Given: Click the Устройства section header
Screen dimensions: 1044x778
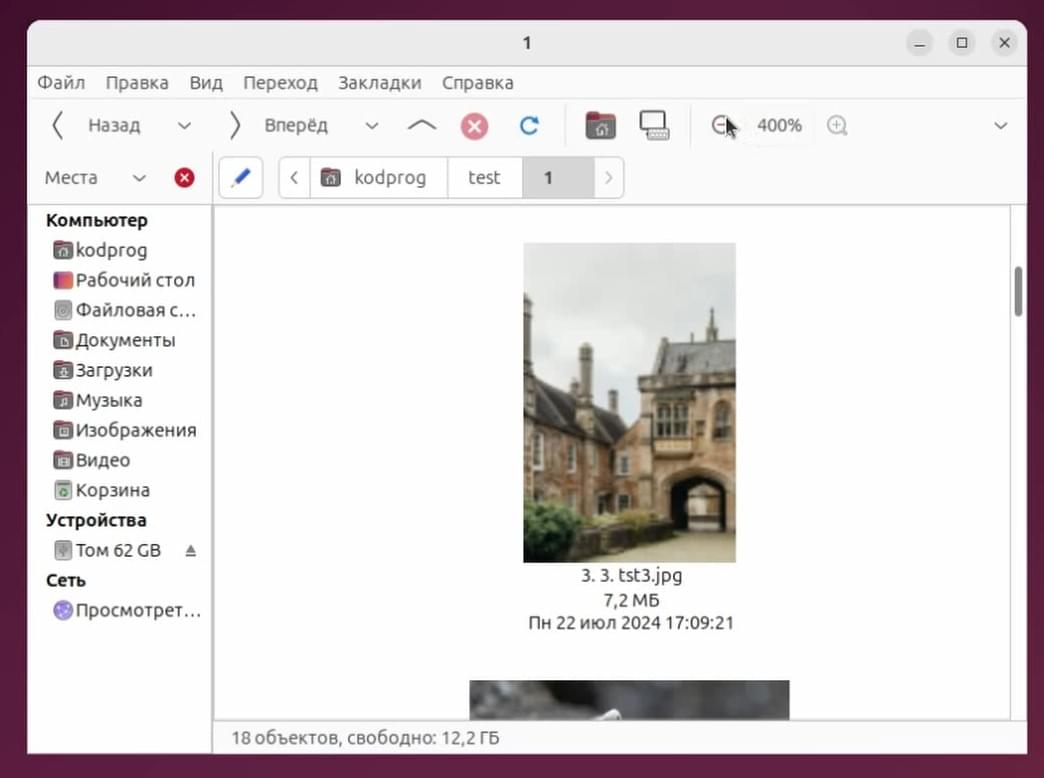Looking at the screenshot, I should point(96,520).
